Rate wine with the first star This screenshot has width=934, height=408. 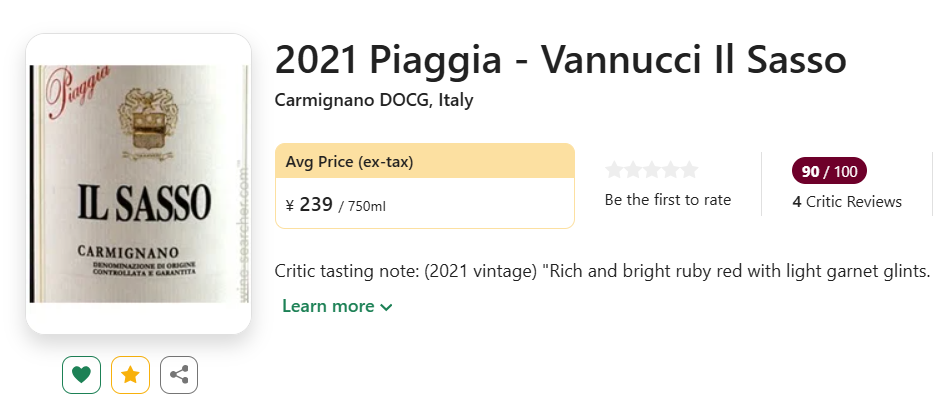click(614, 170)
